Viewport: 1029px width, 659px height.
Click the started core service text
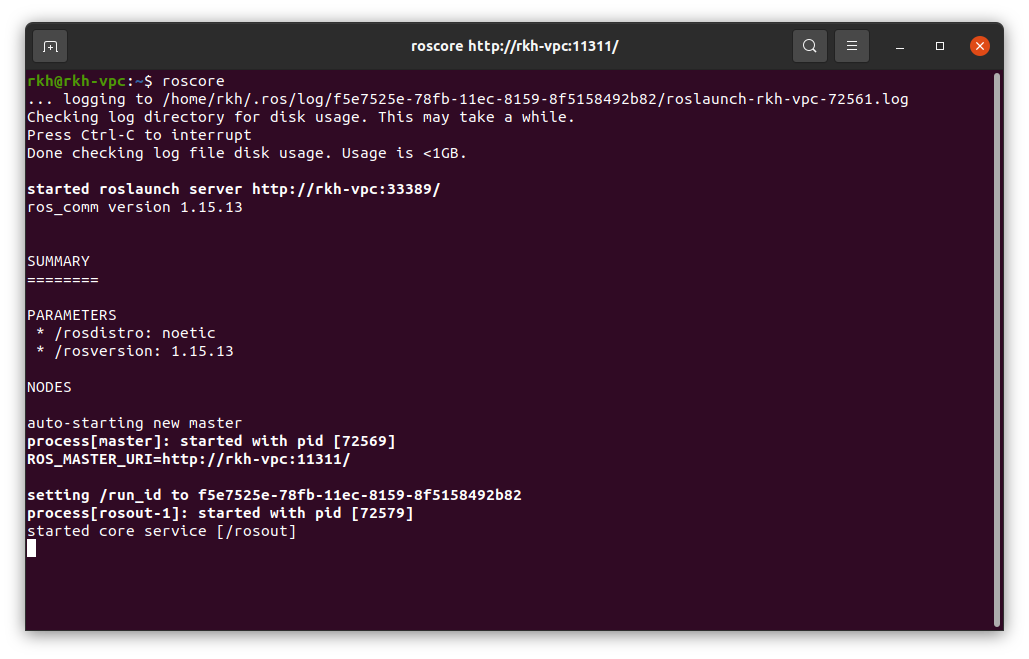click(x=161, y=530)
